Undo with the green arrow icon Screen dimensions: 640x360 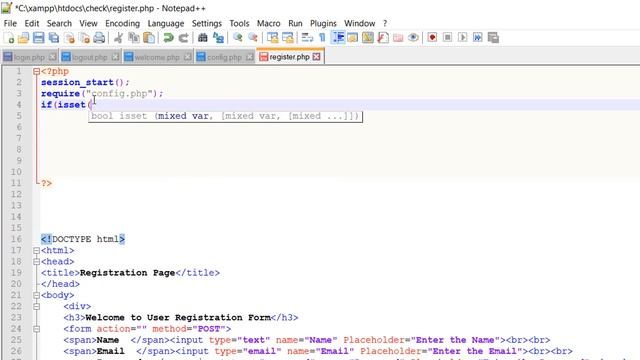[x=168, y=38]
